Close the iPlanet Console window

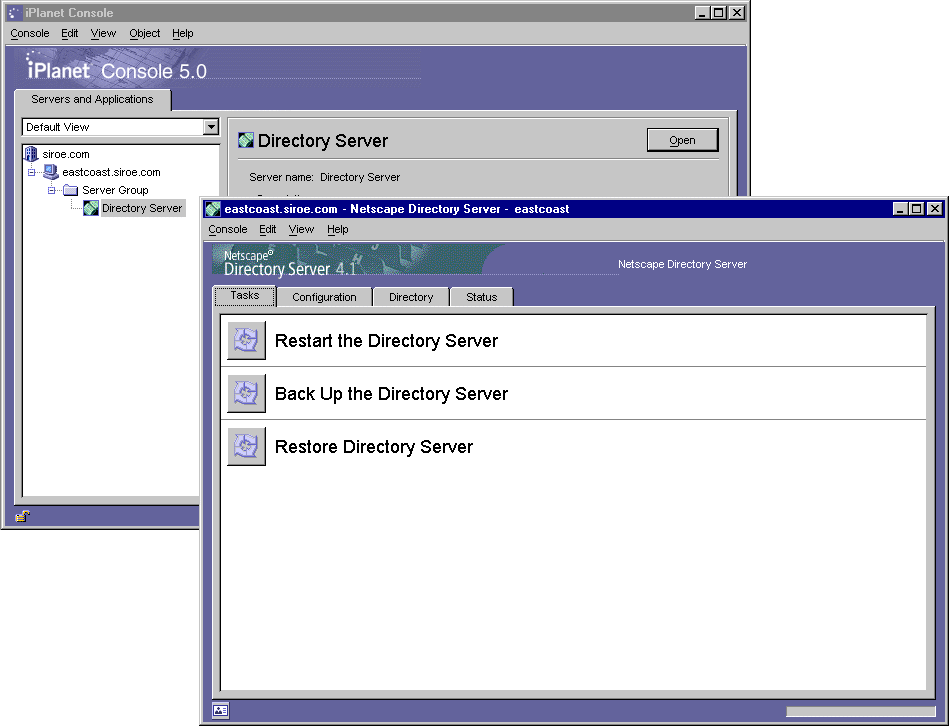coord(737,13)
